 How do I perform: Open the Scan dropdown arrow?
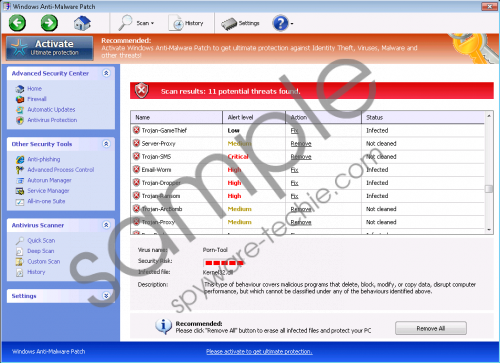153,23
